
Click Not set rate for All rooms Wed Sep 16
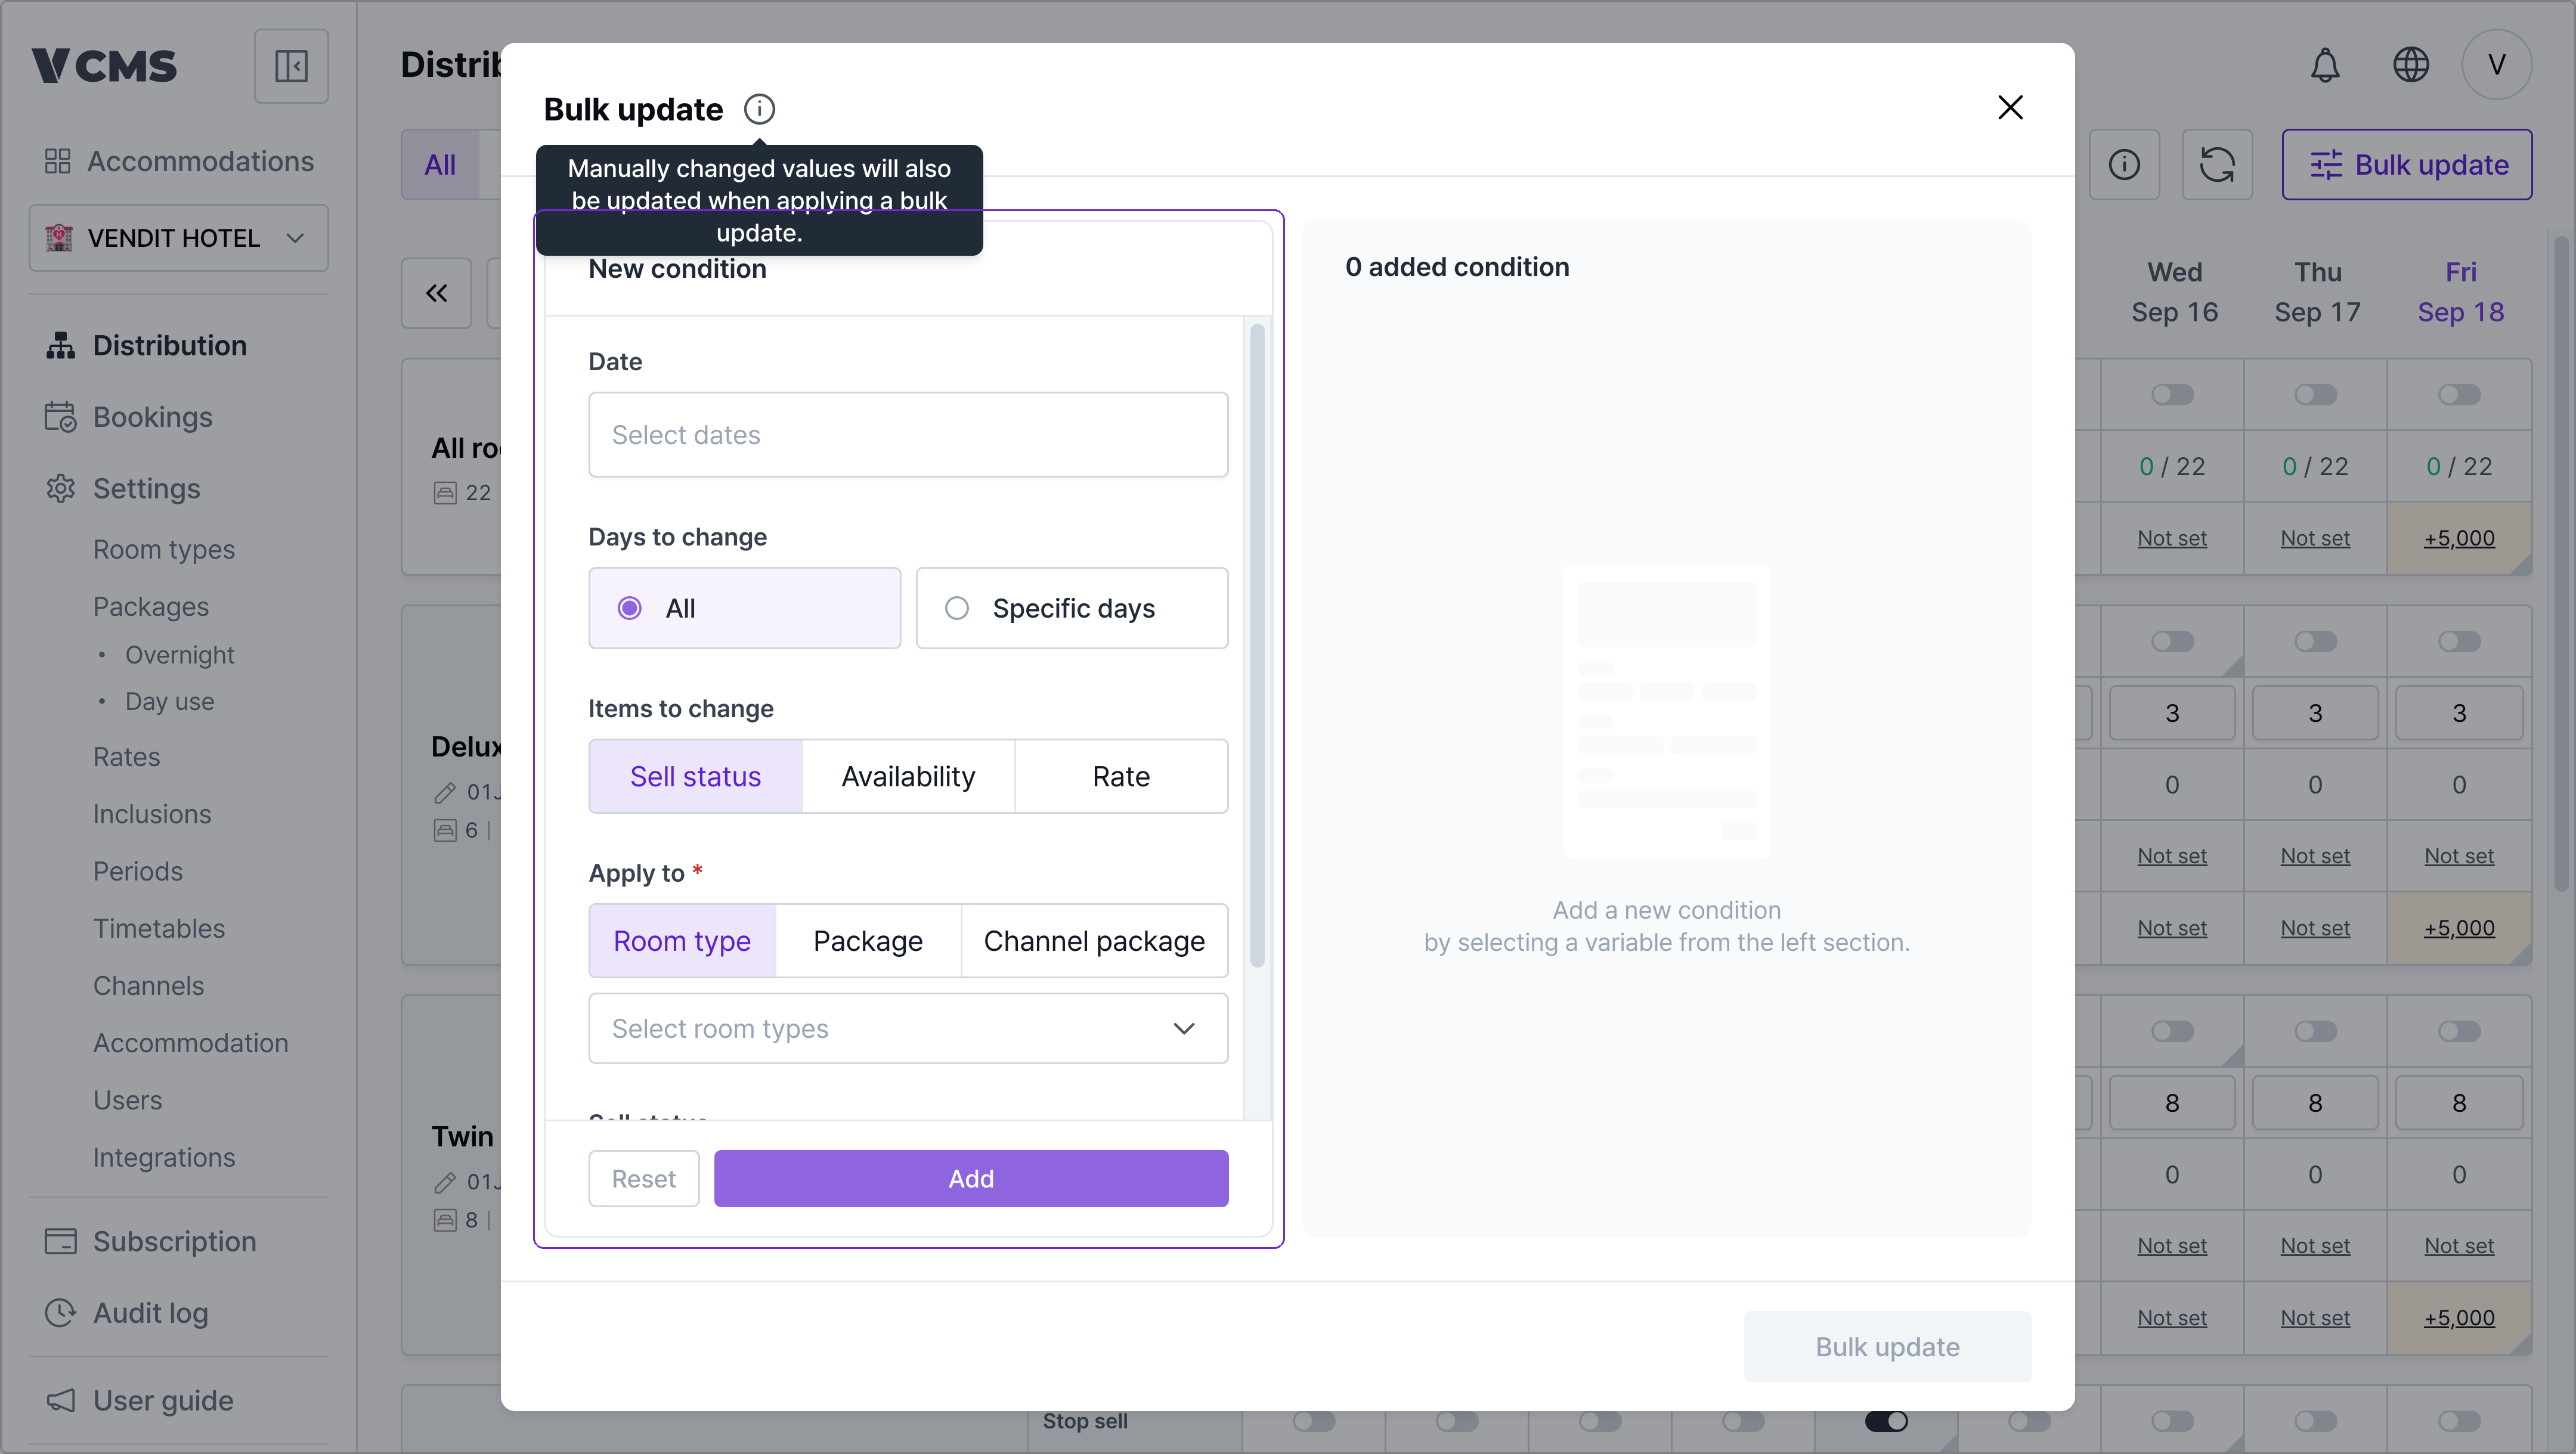pyautogui.click(x=2172, y=538)
